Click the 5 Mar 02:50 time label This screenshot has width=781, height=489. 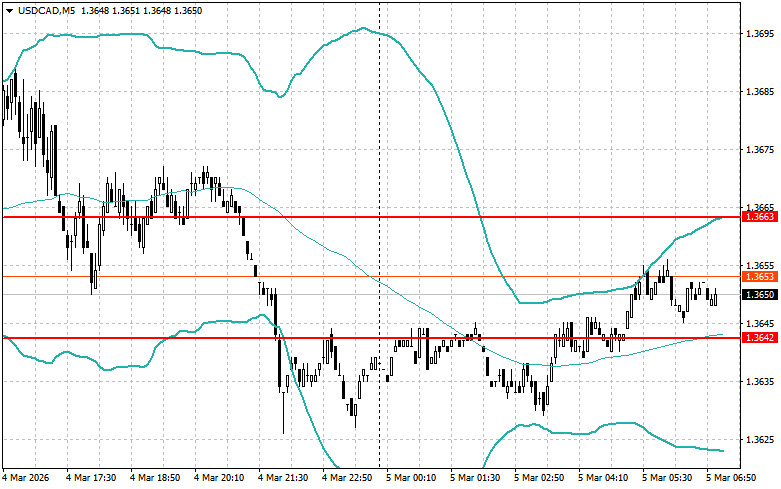tap(539, 478)
